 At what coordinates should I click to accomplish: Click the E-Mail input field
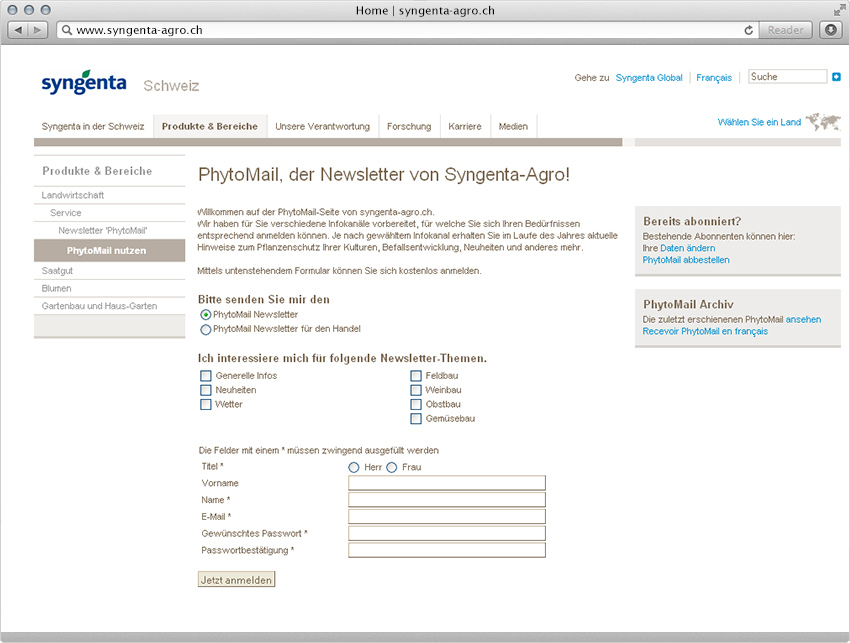(x=447, y=517)
